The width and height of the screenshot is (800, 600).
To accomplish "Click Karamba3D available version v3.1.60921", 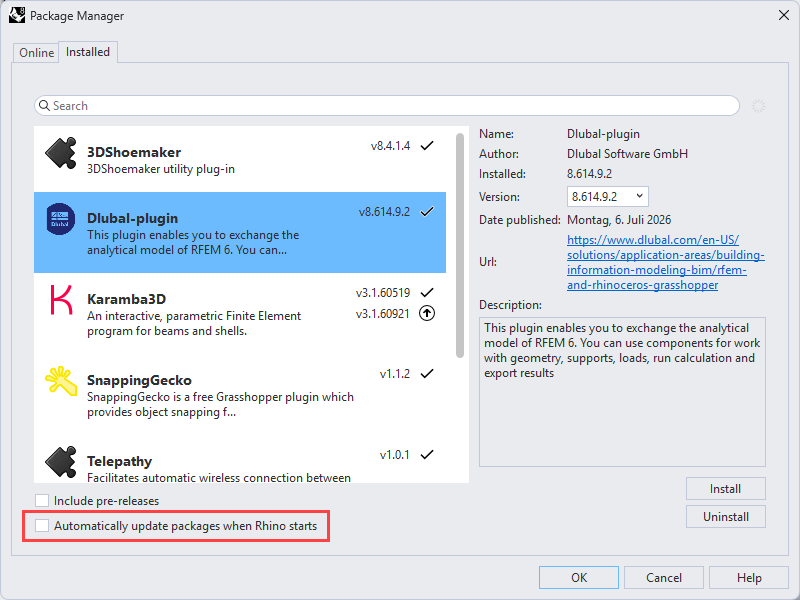I will (x=383, y=314).
